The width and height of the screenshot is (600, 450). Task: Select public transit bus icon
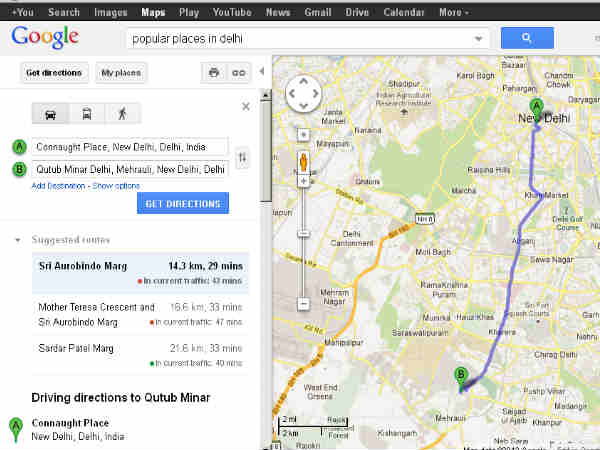(87, 114)
